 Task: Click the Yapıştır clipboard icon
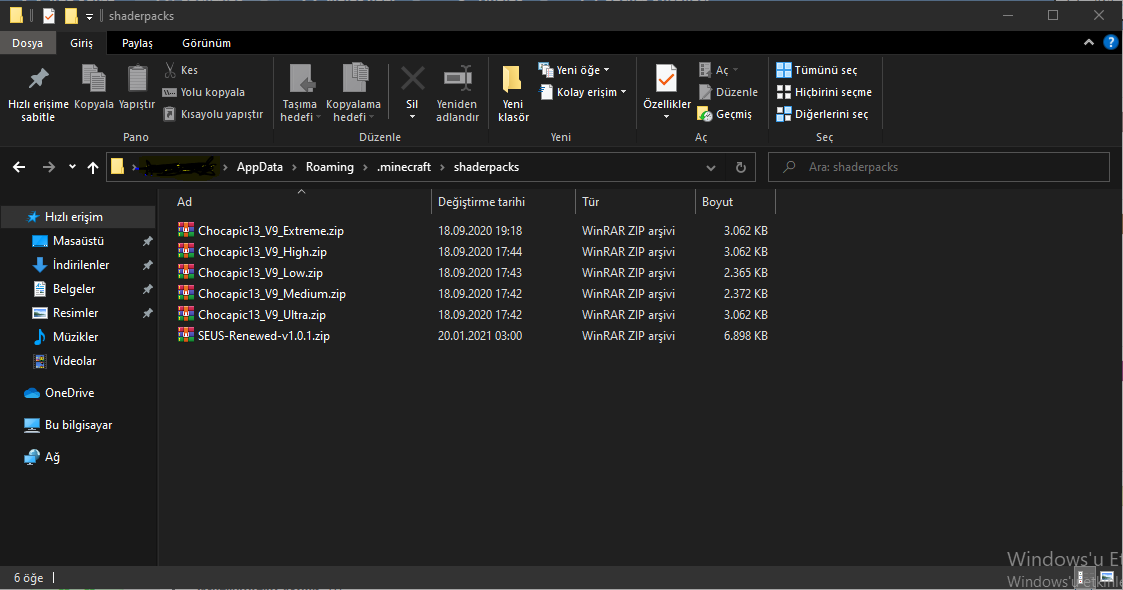pos(137,80)
